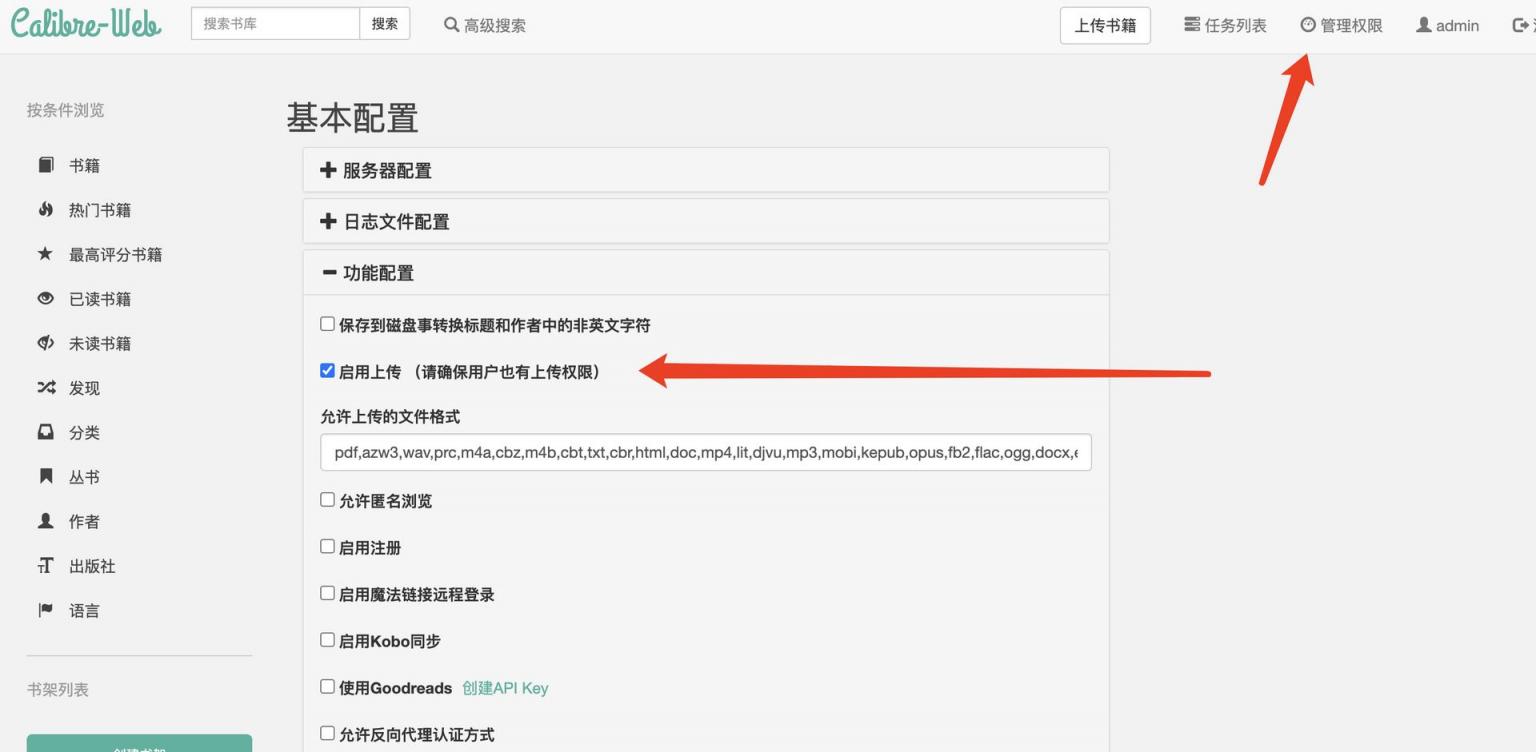Open 任务列表 in the top navigation
The image size is (1536, 752).
point(1225,25)
